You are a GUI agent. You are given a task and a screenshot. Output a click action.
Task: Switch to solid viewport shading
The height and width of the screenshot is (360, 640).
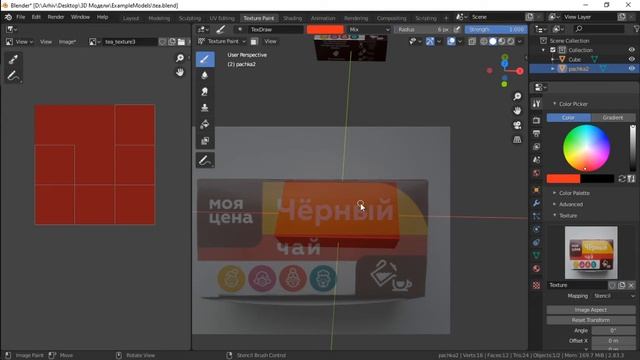pos(493,41)
